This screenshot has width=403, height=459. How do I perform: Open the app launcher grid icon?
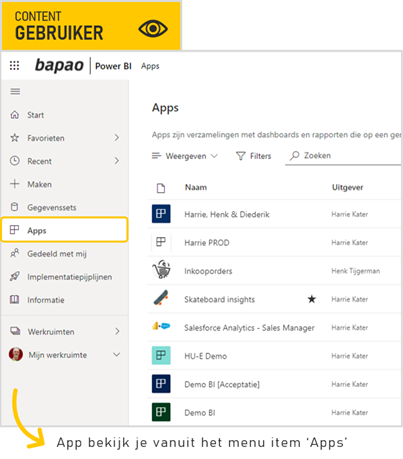(14, 66)
